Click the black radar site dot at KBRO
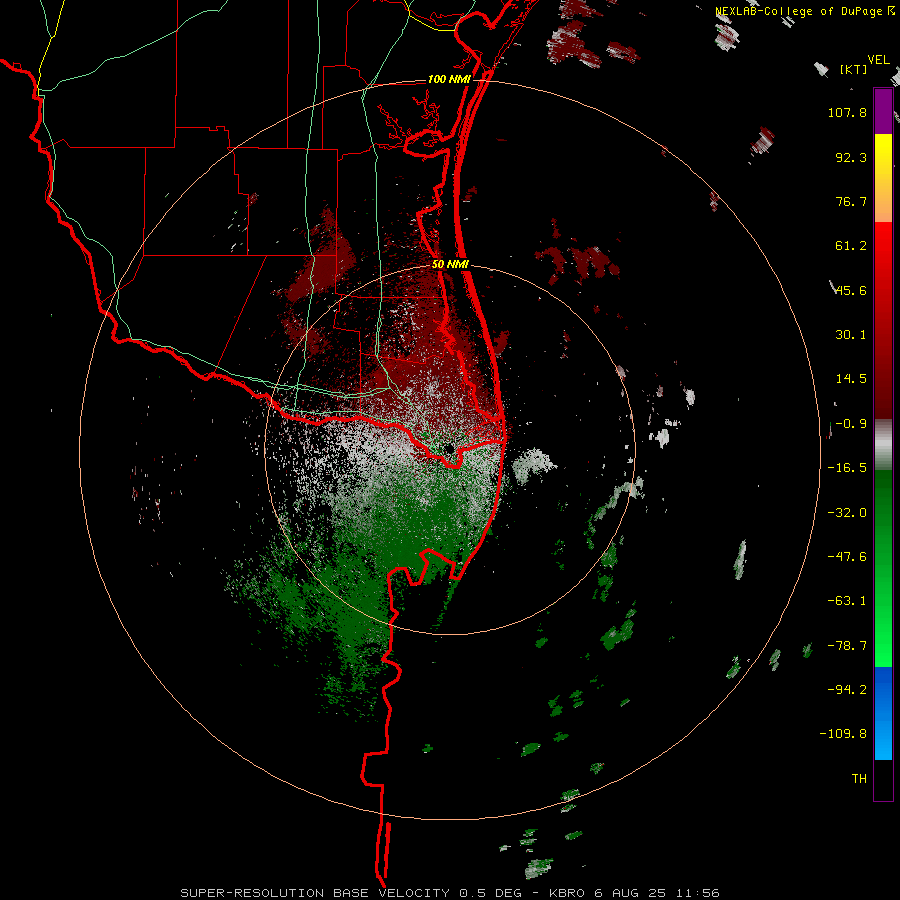Image resolution: width=900 pixels, height=900 pixels. tap(448, 448)
